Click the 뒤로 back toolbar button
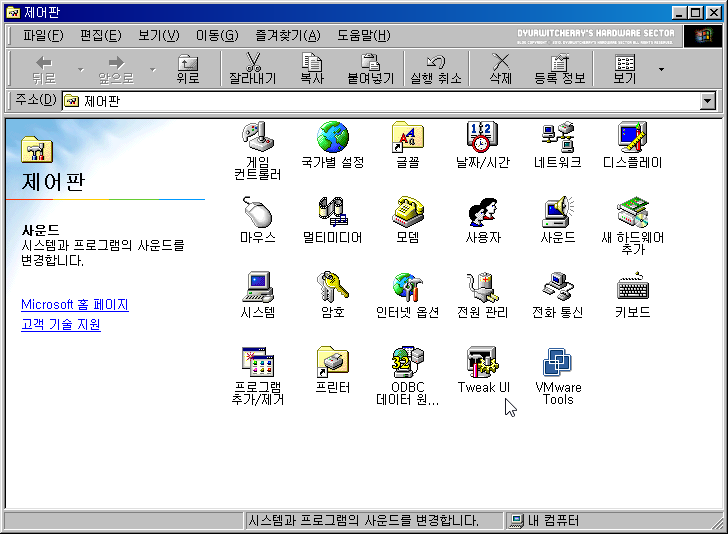The image size is (728, 534). (44, 69)
